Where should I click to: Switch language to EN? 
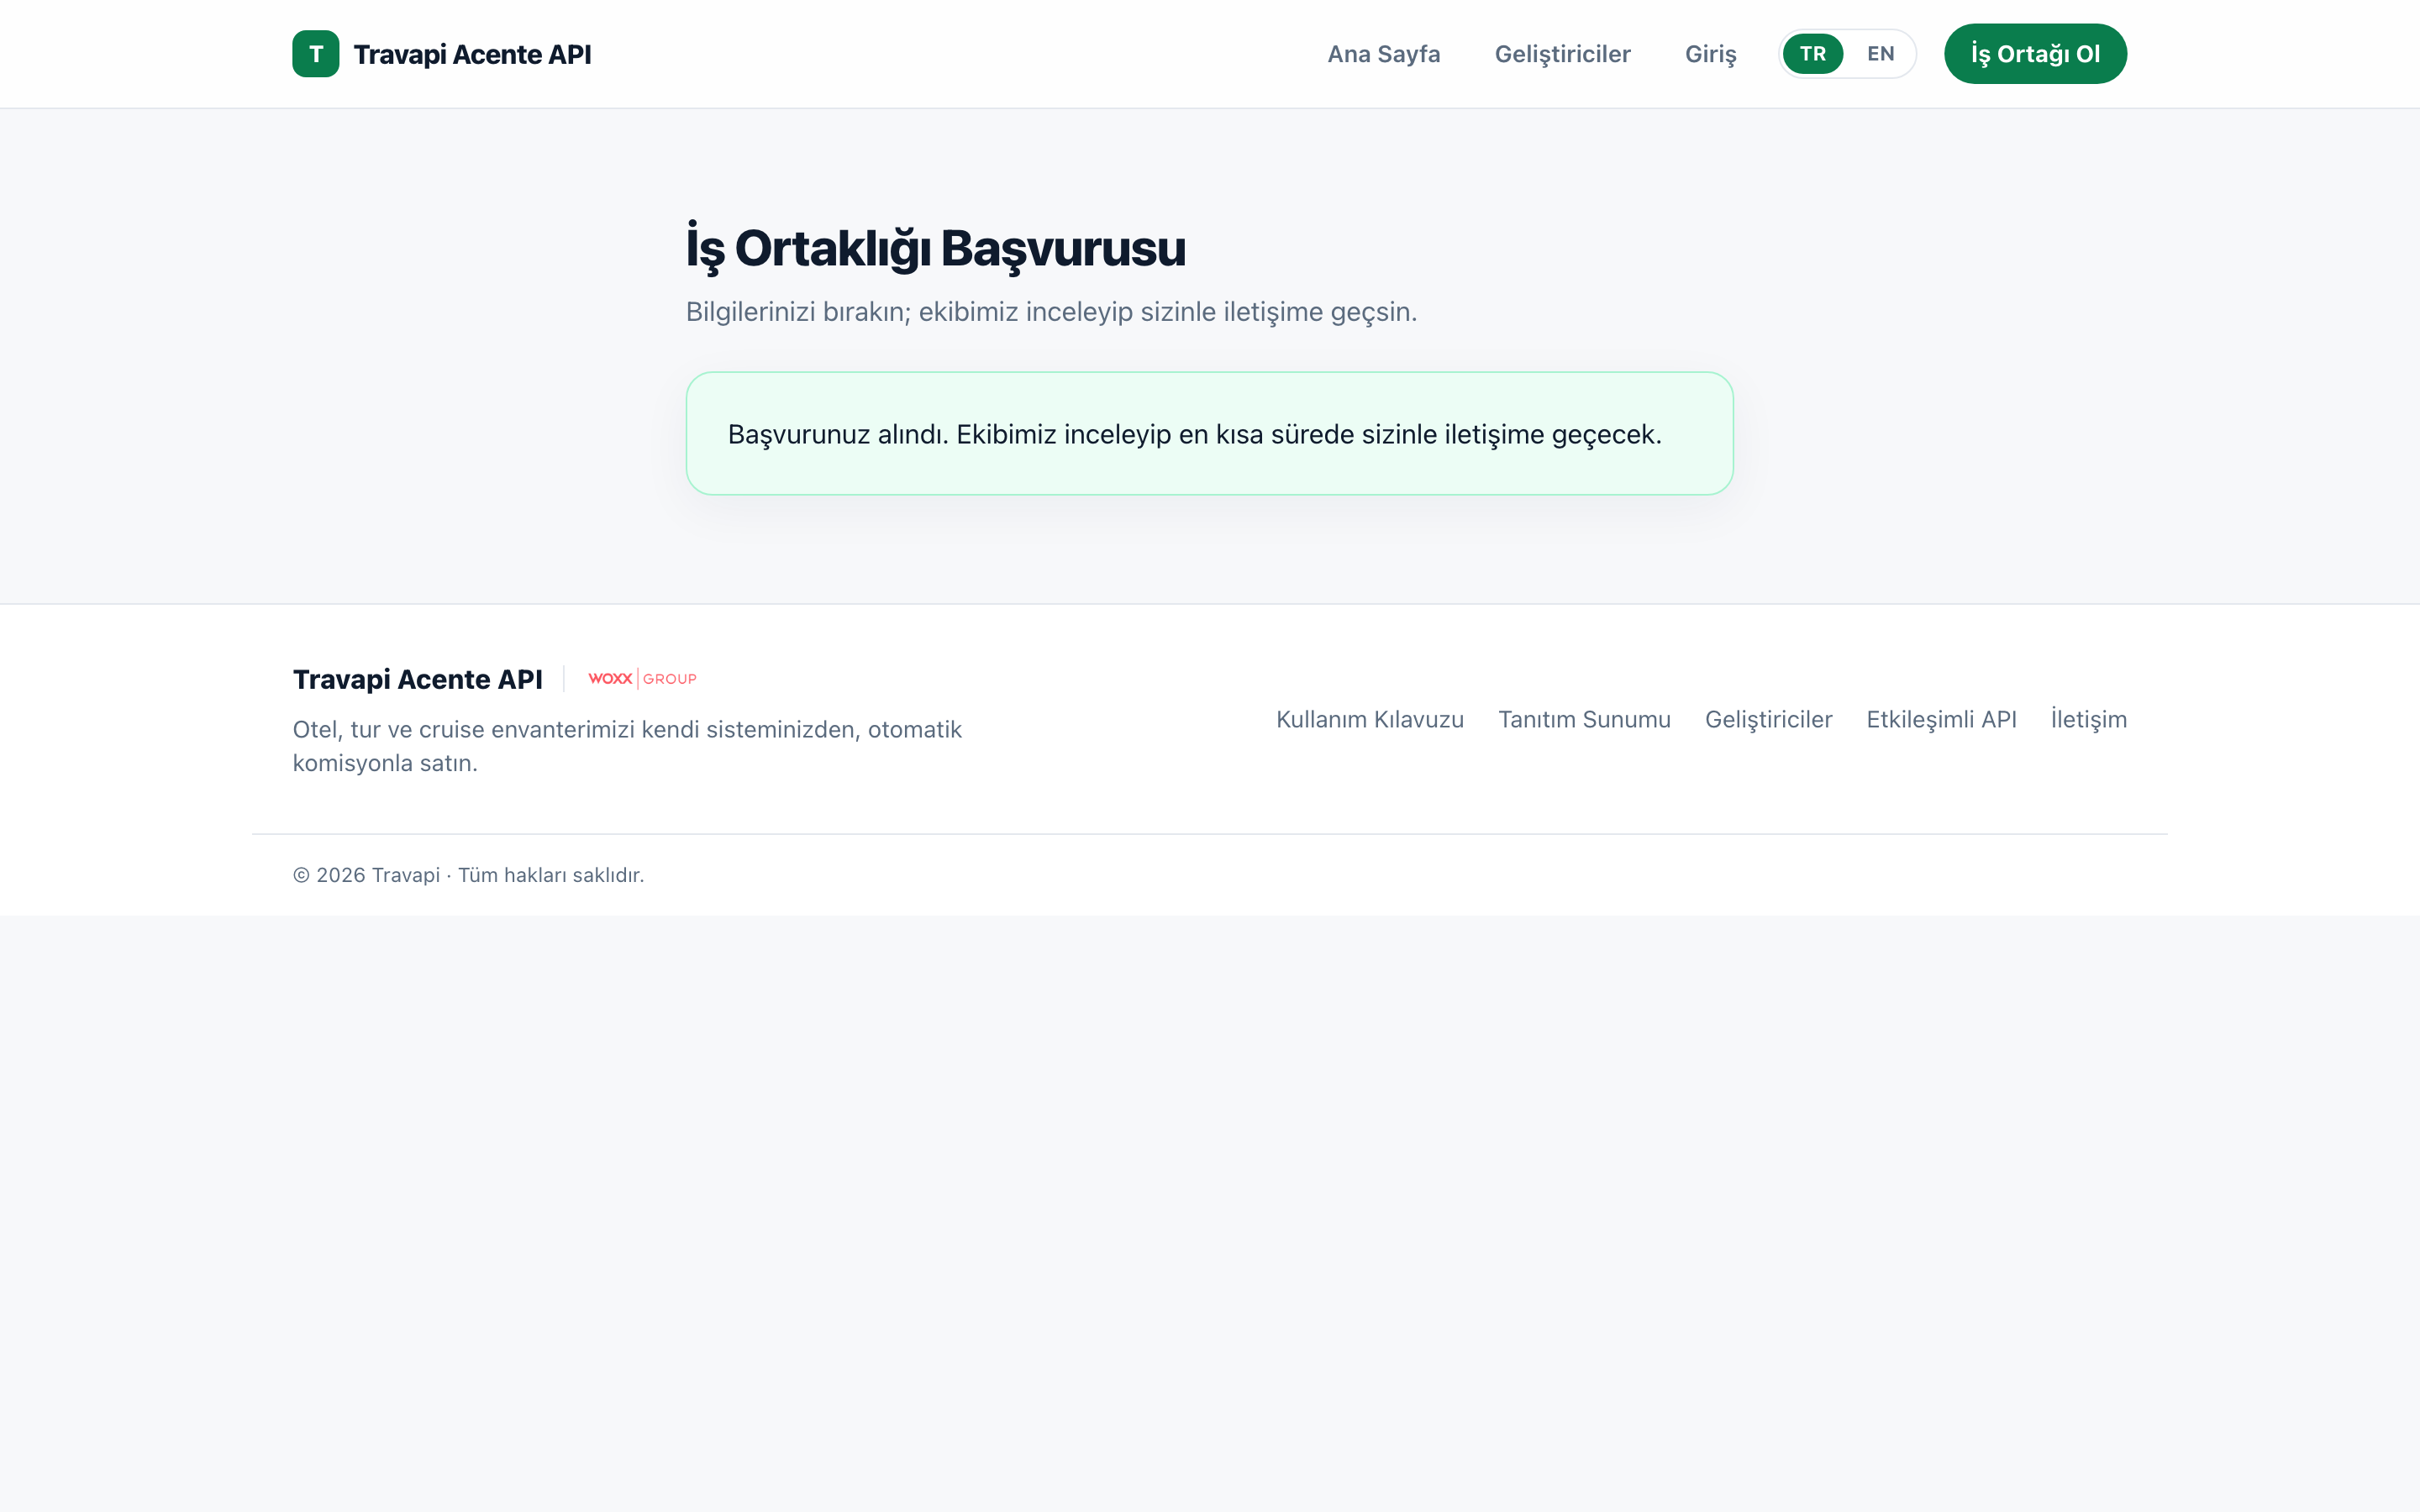click(1880, 54)
